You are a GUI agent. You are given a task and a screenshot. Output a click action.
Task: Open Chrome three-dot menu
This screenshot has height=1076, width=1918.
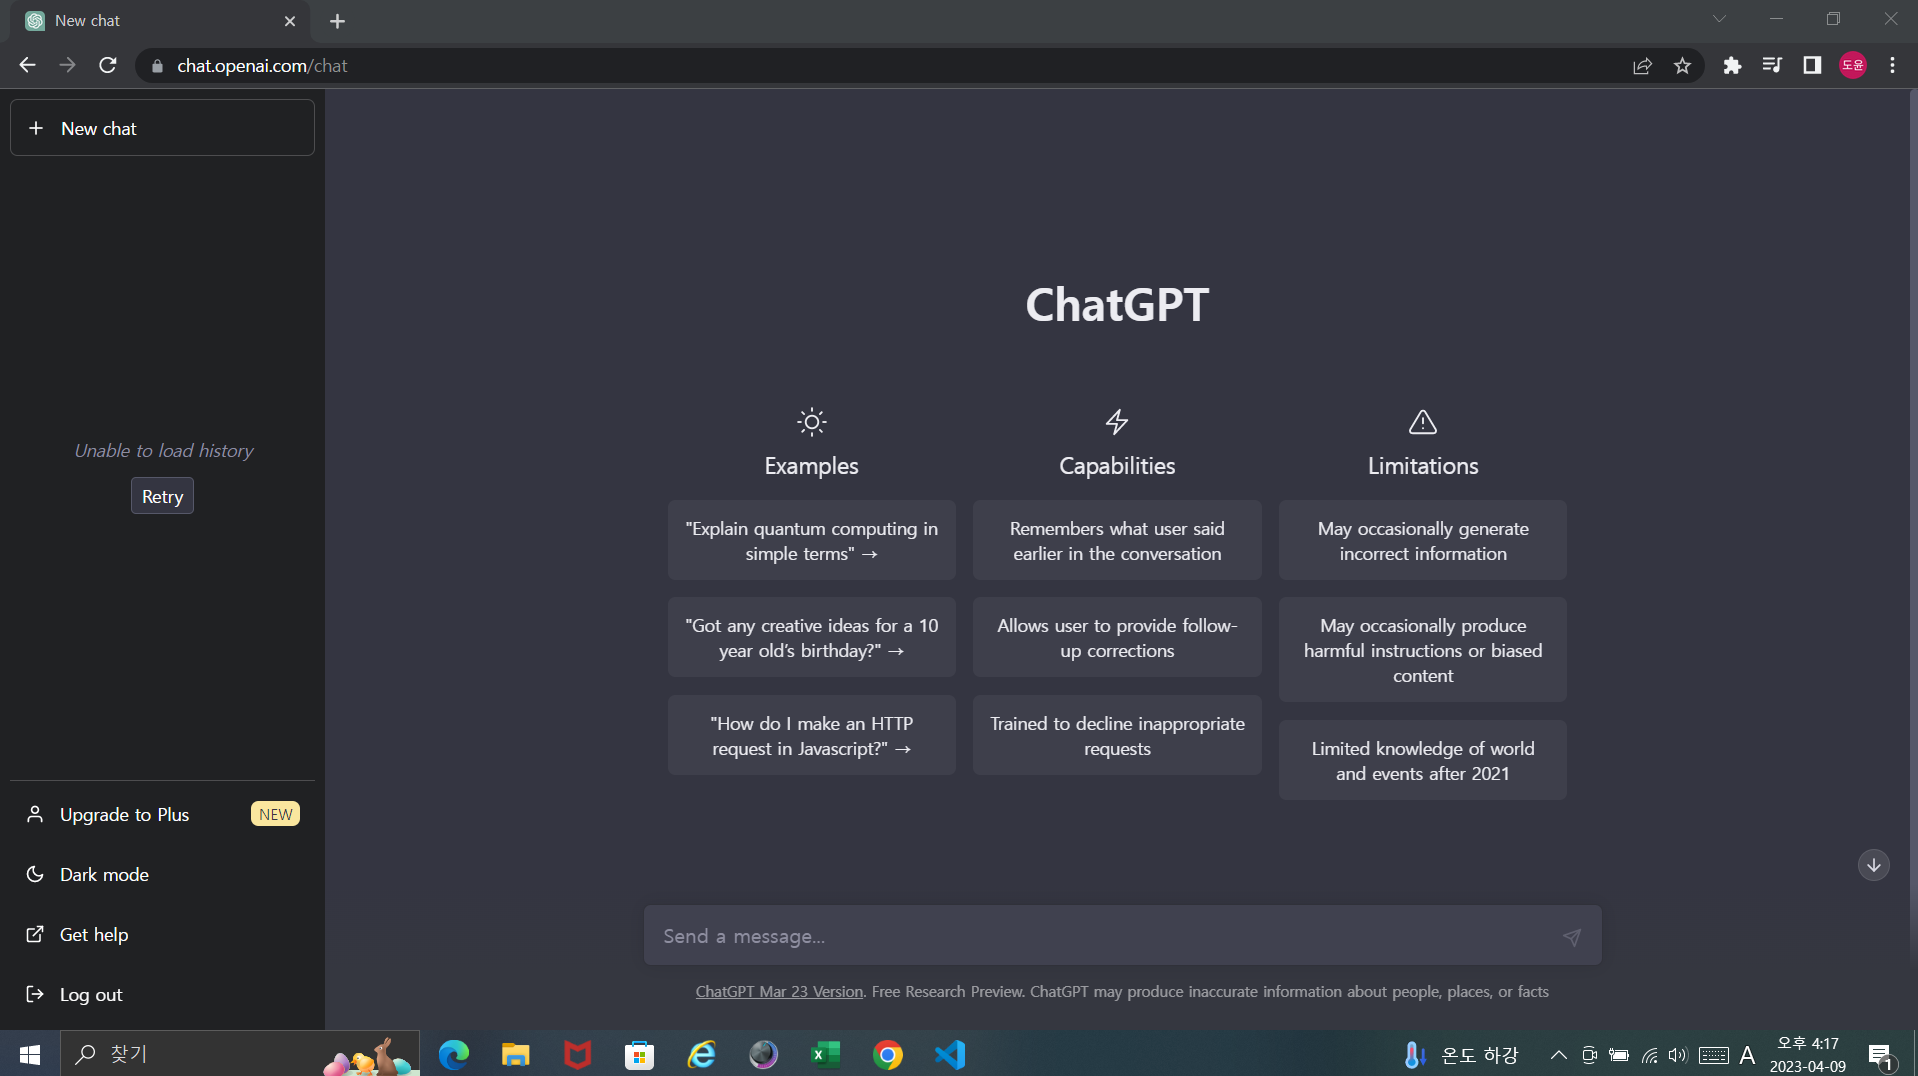1892,66
